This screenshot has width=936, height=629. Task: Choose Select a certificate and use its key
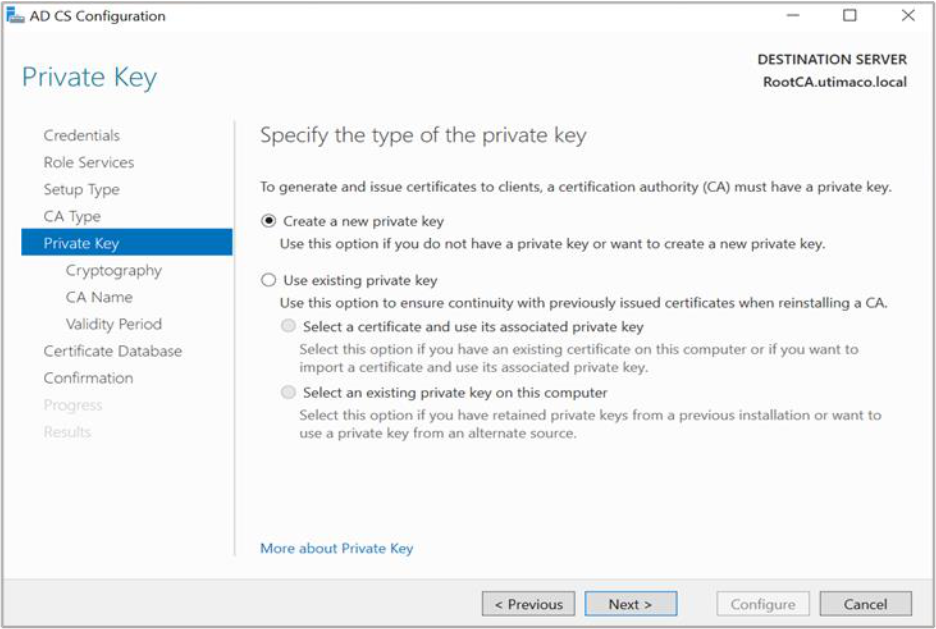coord(289,327)
